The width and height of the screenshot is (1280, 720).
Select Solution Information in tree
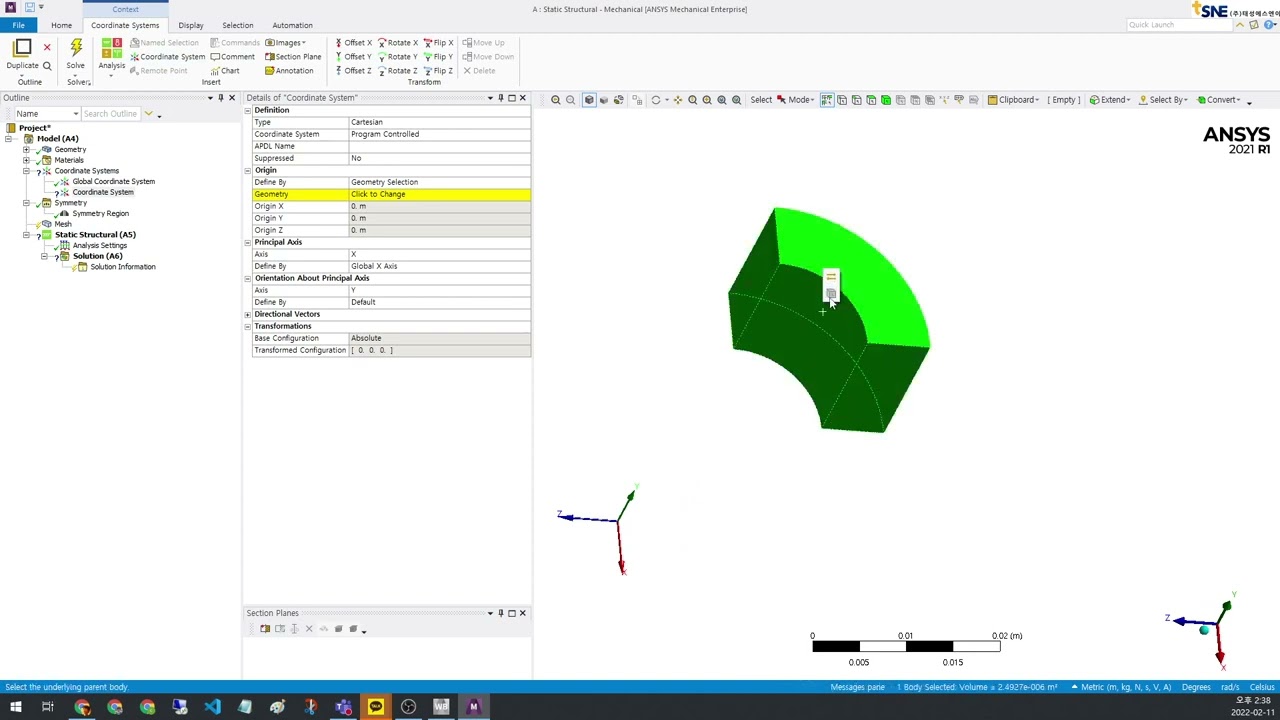[x=123, y=267]
